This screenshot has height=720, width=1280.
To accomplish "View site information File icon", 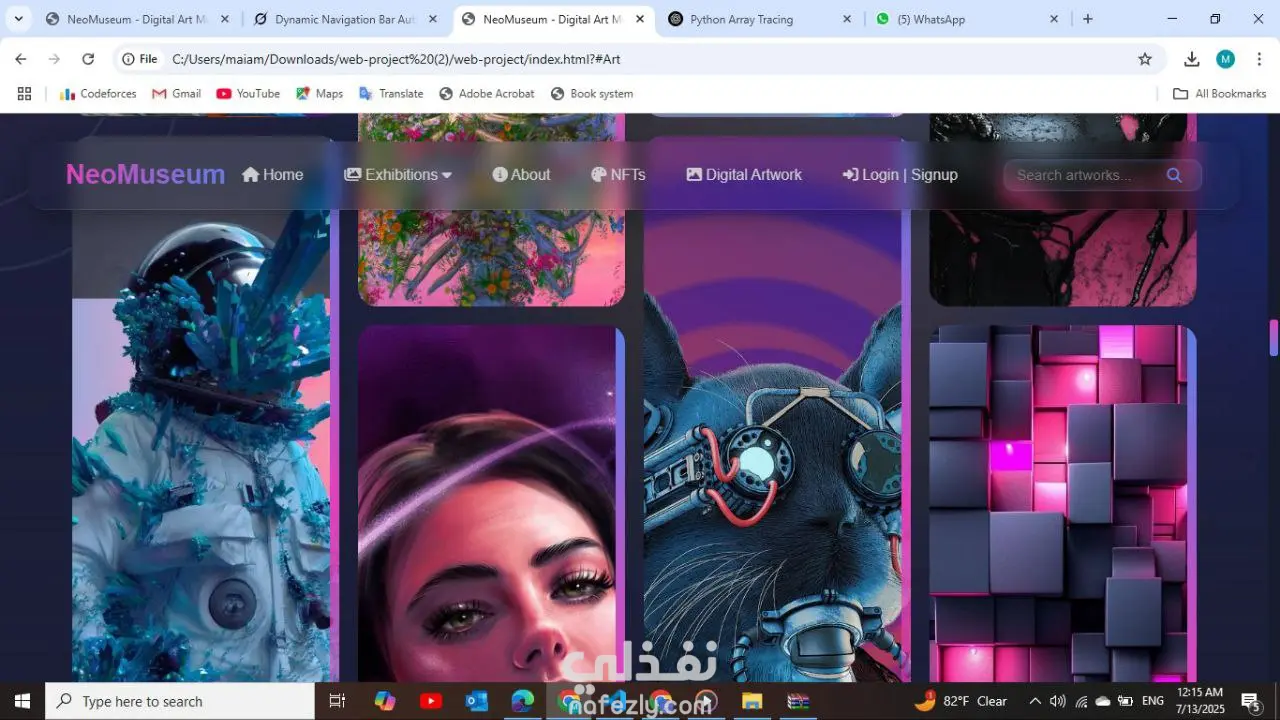I will click(140, 59).
